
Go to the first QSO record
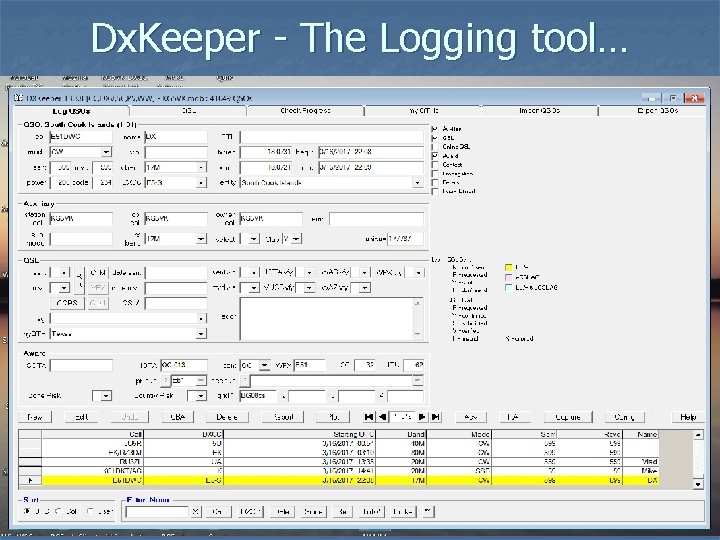coord(368,417)
